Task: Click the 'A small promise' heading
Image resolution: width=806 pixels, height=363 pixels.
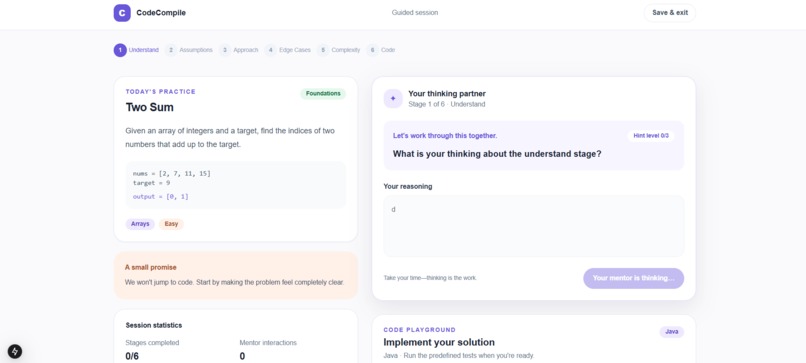Action: click(x=151, y=267)
